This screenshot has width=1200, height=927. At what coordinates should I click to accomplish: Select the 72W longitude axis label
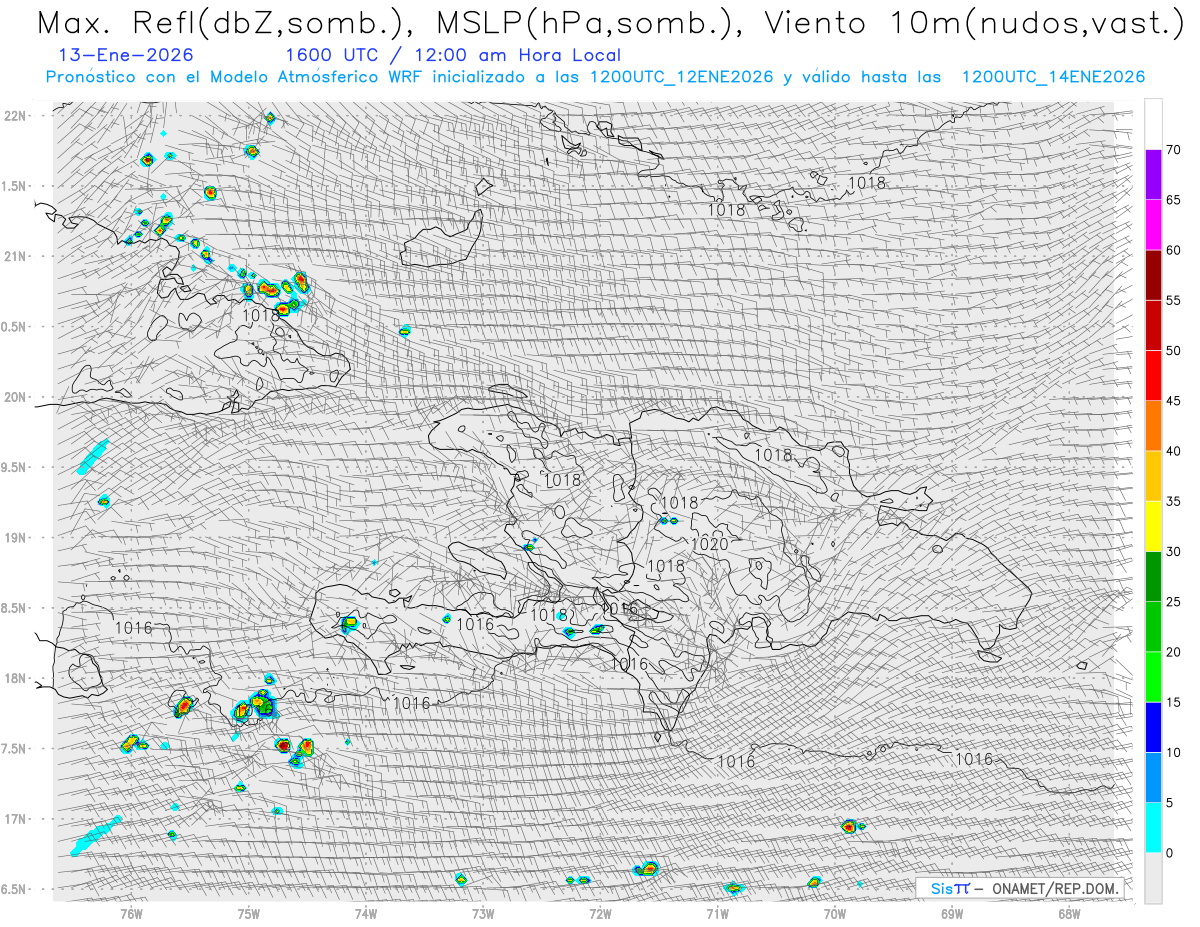click(x=600, y=912)
